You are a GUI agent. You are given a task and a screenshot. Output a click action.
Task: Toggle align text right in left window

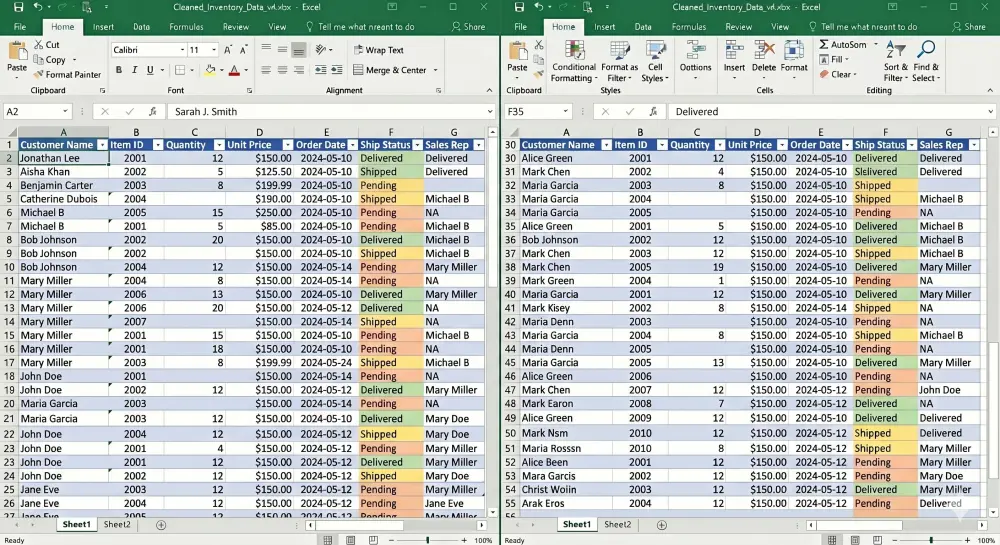click(x=298, y=70)
